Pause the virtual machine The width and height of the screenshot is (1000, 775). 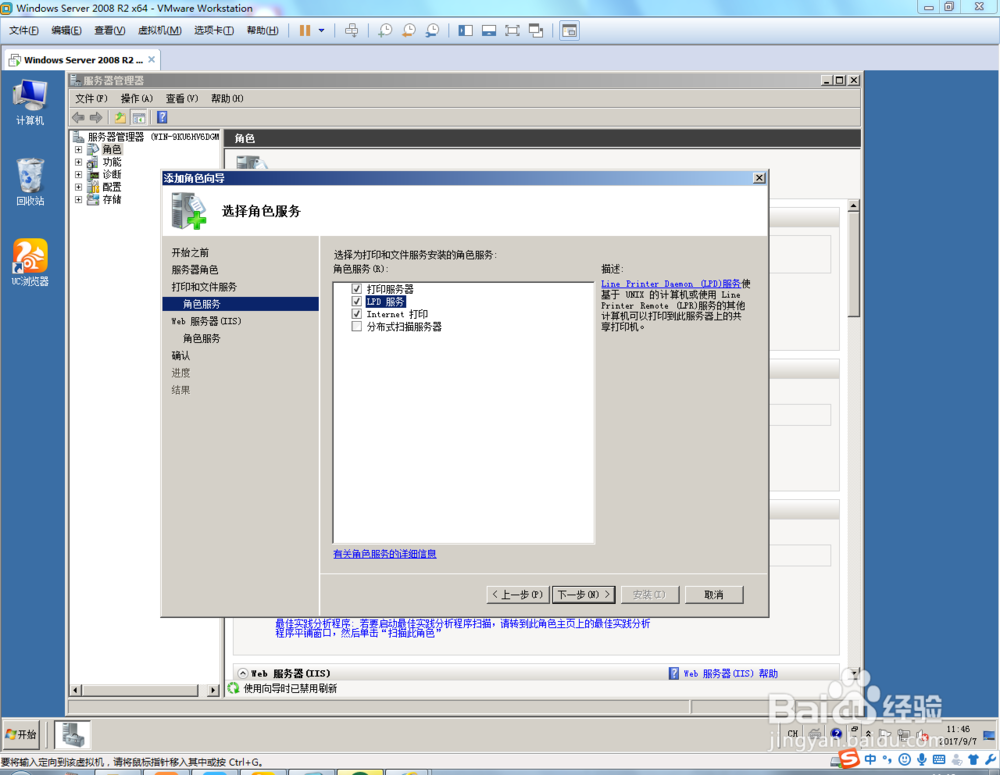[305, 31]
